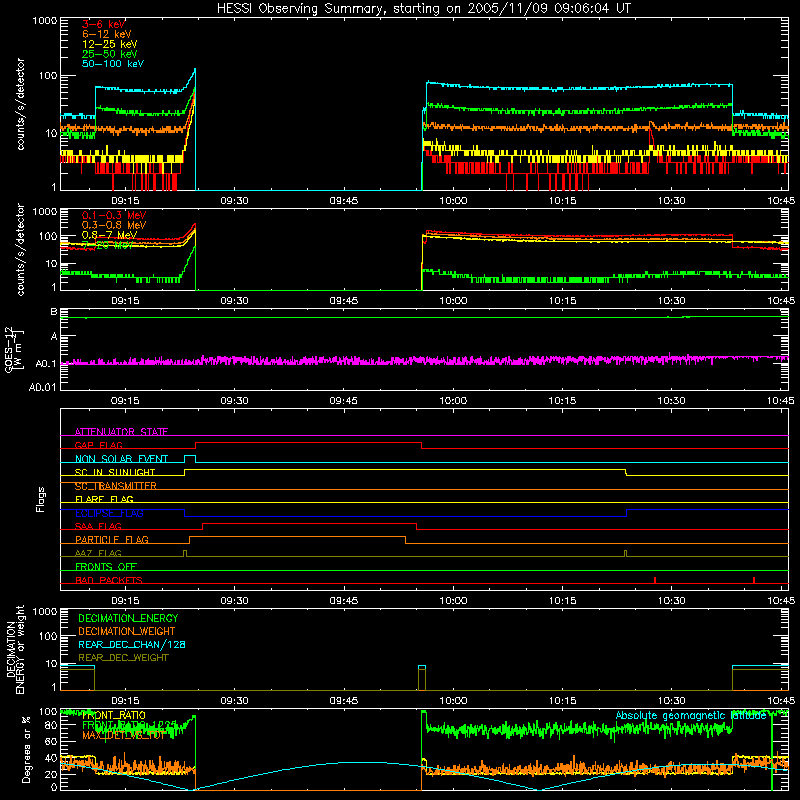The width and height of the screenshot is (800, 800).
Task: Click the SC_TRANSMITTER flag label
Action: pos(115,486)
